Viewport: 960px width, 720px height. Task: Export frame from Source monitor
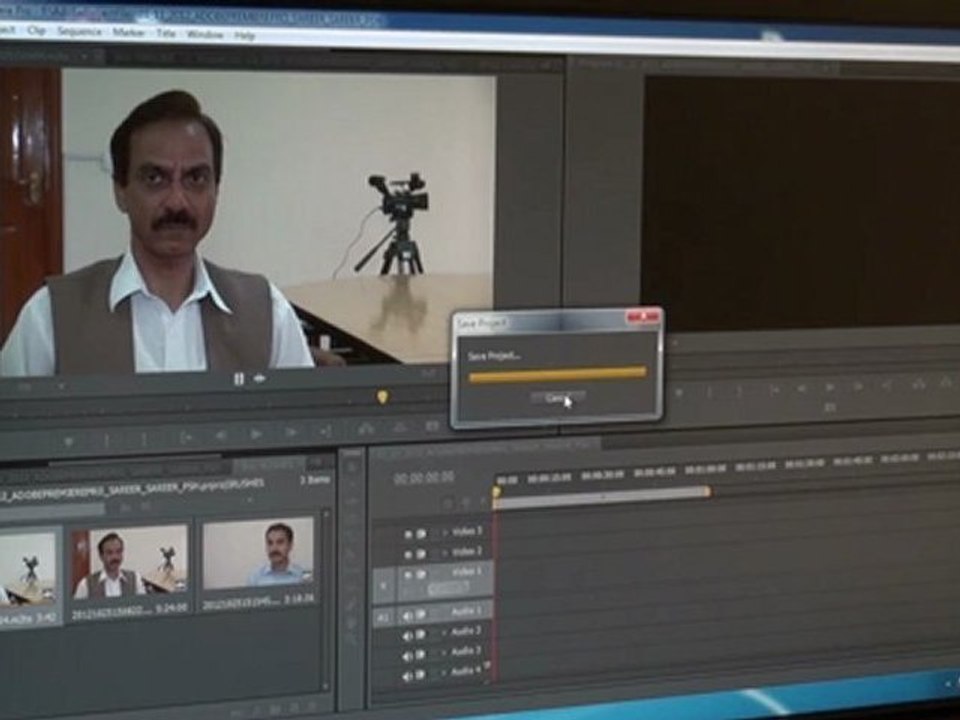coord(432,426)
